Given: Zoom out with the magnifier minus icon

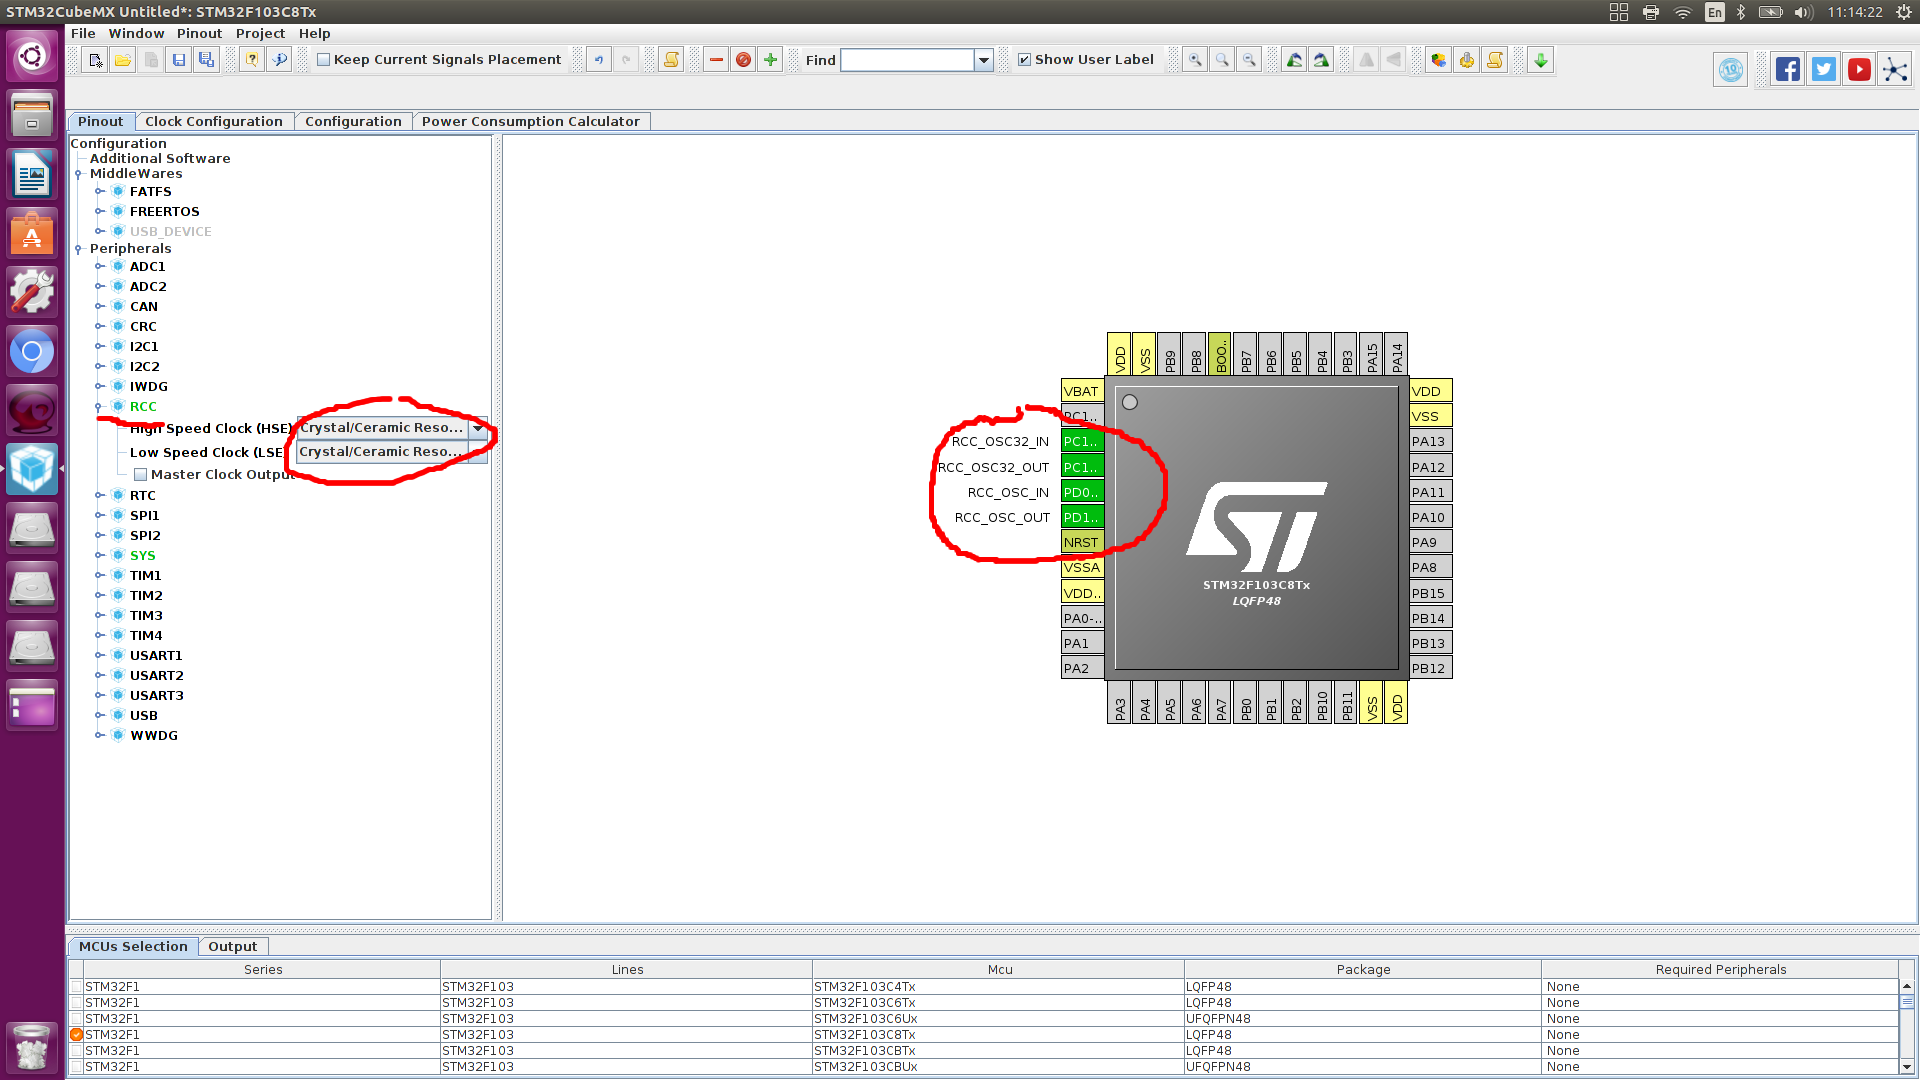Looking at the screenshot, I should pyautogui.click(x=1249, y=60).
